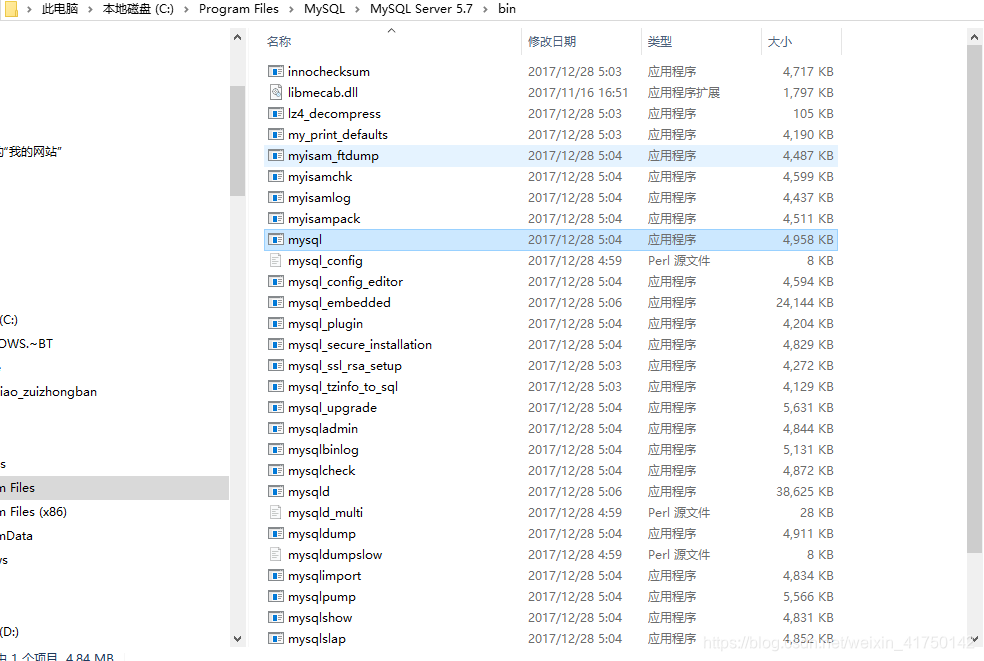Select the mysql_config Perl source file icon
The image size is (984, 661).
pyautogui.click(x=275, y=260)
